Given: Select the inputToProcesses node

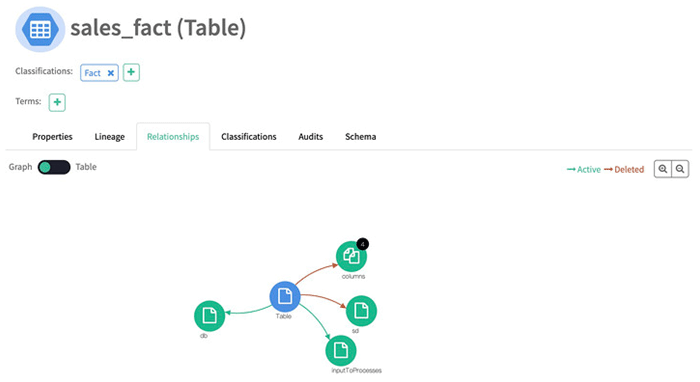Looking at the screenshot, I should [341, 351].
